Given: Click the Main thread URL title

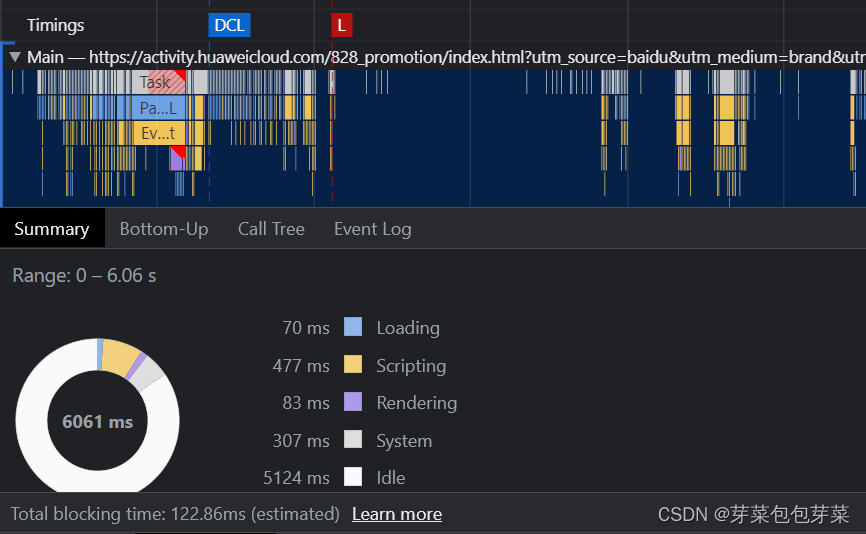Looking at the screenshot, I should click(446, 57).
